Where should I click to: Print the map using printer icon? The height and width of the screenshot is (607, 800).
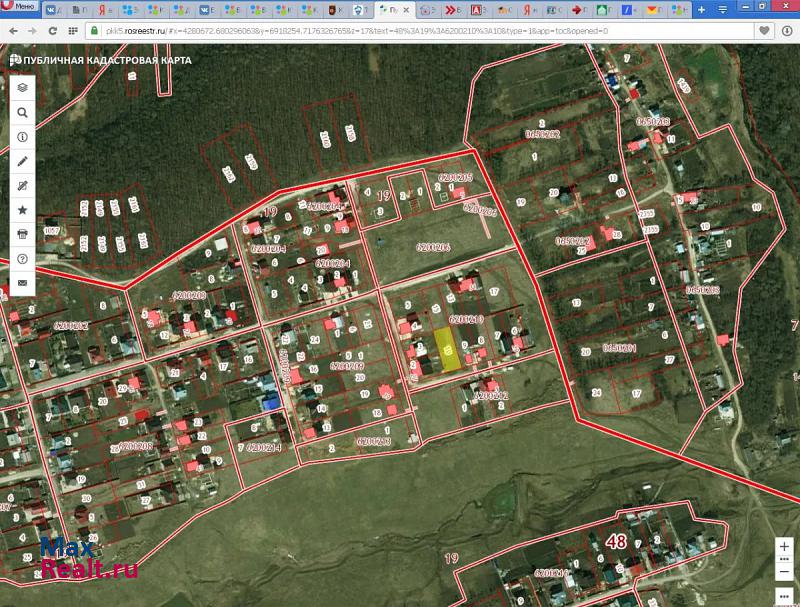coord(22,234)
